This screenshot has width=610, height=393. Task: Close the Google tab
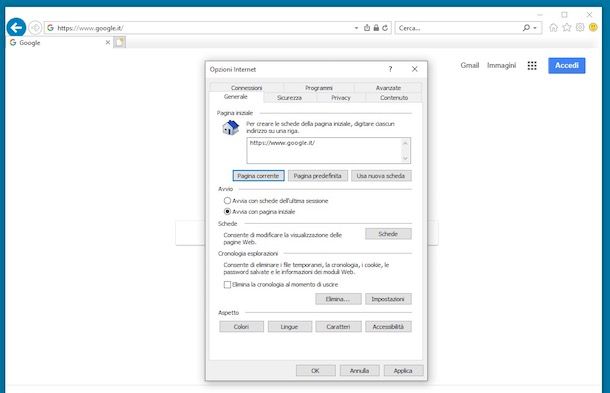(x=108, y=42)
